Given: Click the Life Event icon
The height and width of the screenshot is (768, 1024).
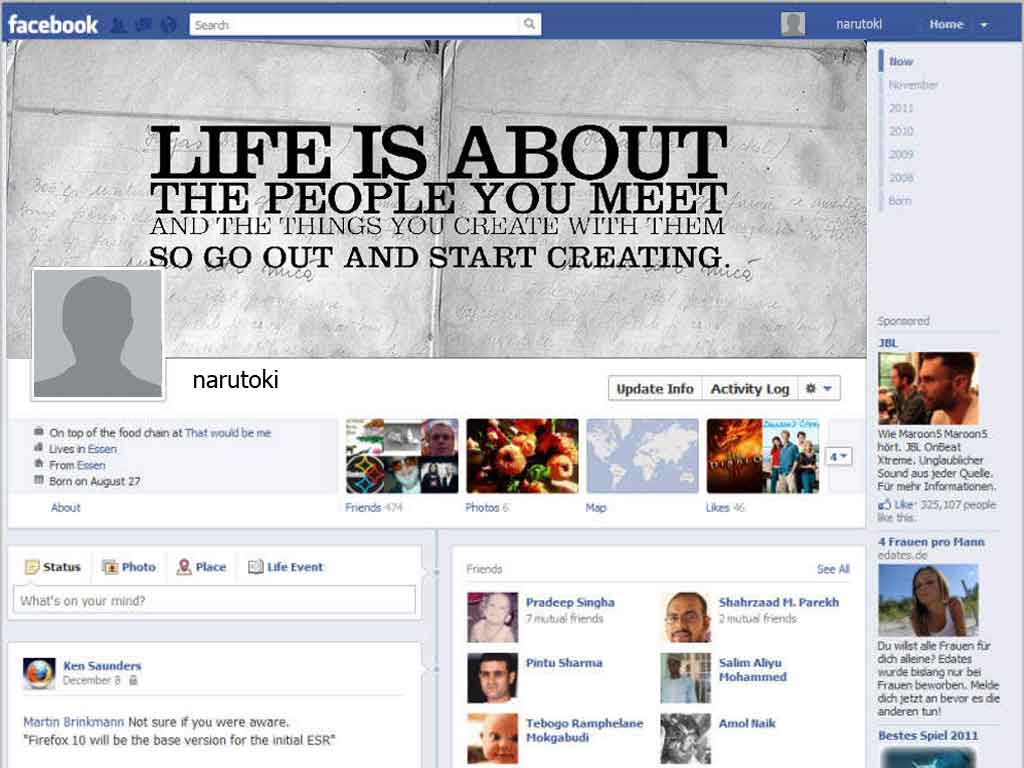Looking at the screenshot, I should point(255,567).
